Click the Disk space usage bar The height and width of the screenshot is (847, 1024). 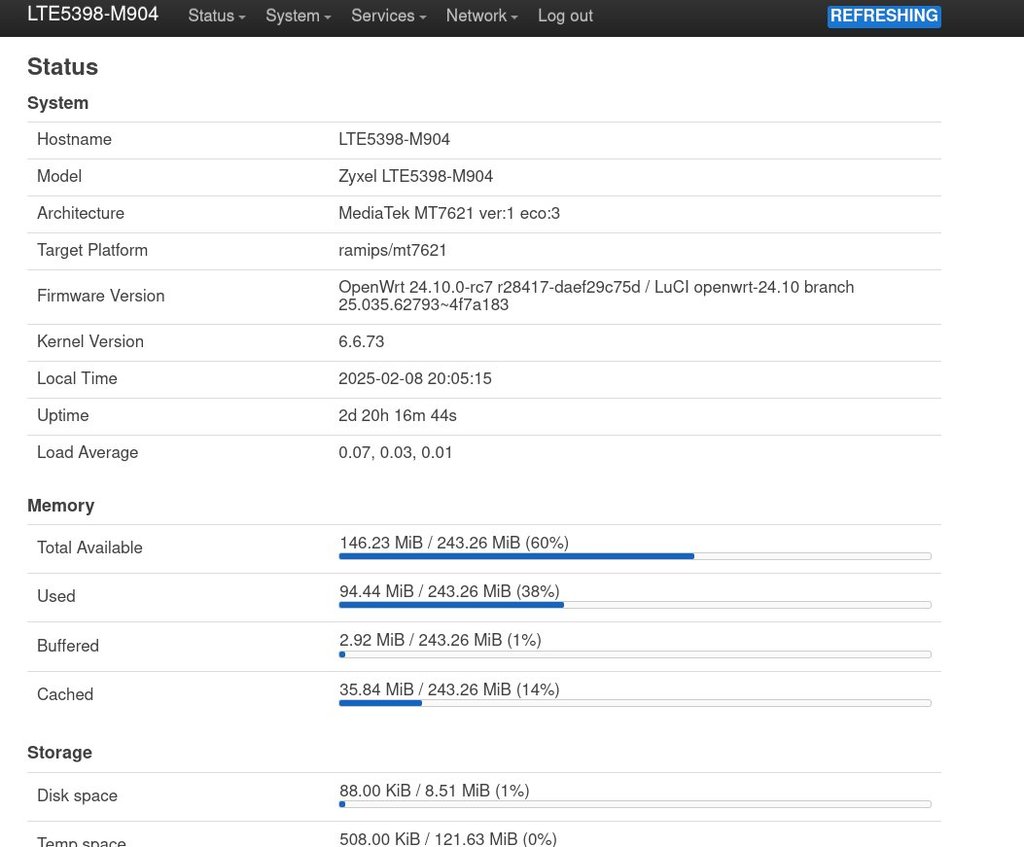pos(635,804)
